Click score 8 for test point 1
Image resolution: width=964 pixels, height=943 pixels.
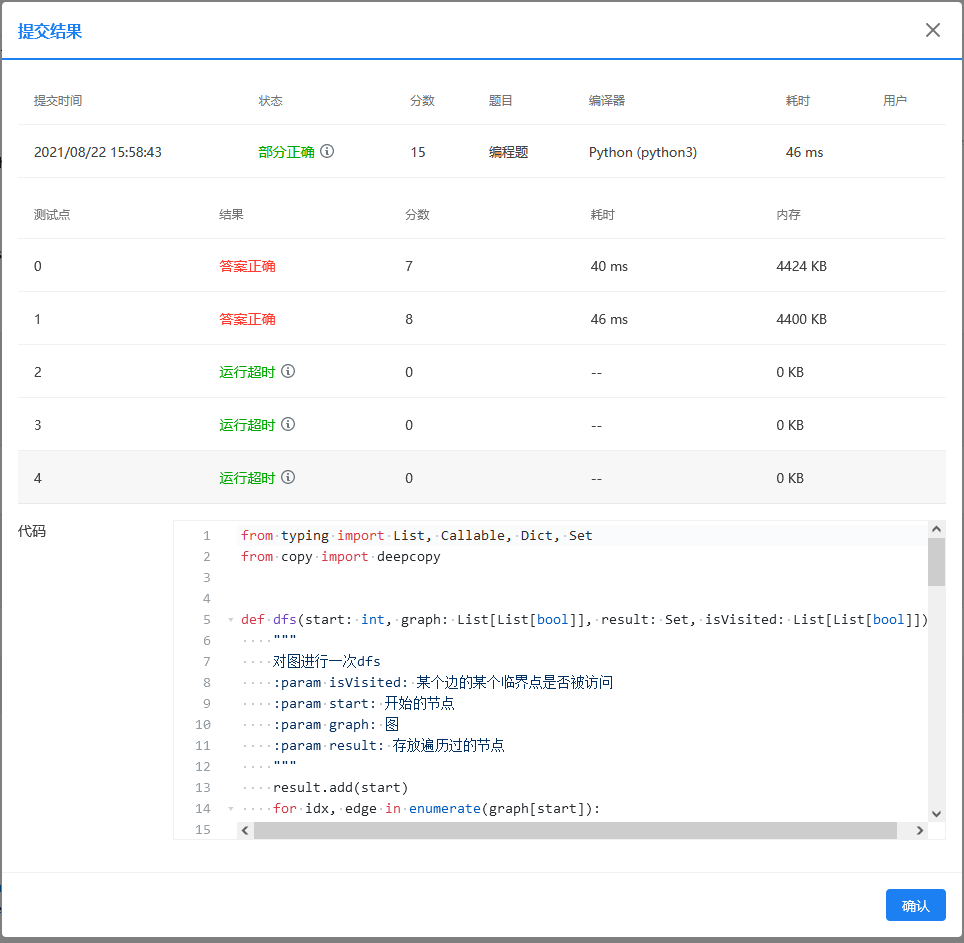(x=409, y=319)
